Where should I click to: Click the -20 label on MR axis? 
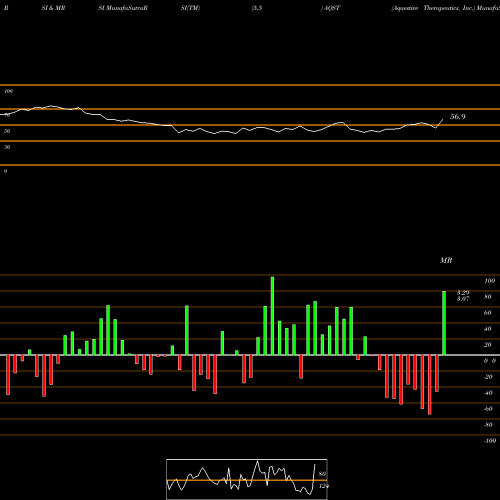click(x=488, y=377)
